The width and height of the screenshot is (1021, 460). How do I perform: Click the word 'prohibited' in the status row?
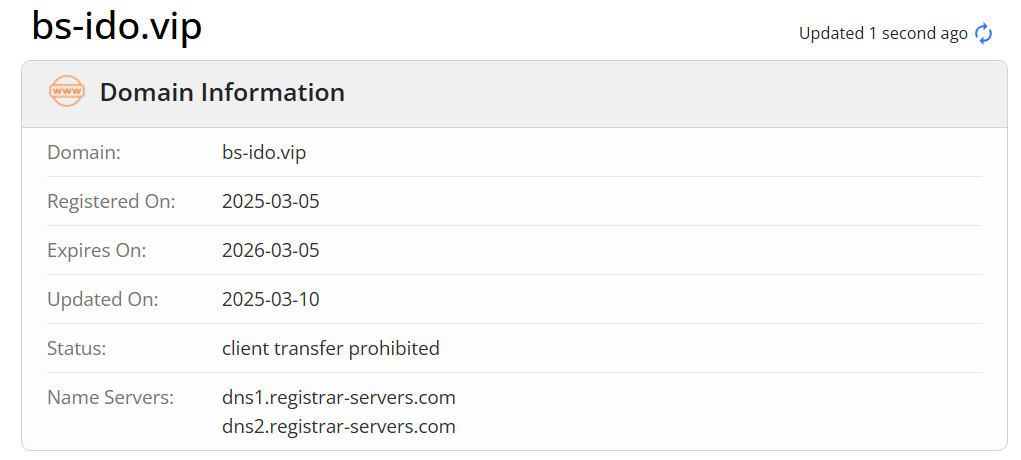395,349
